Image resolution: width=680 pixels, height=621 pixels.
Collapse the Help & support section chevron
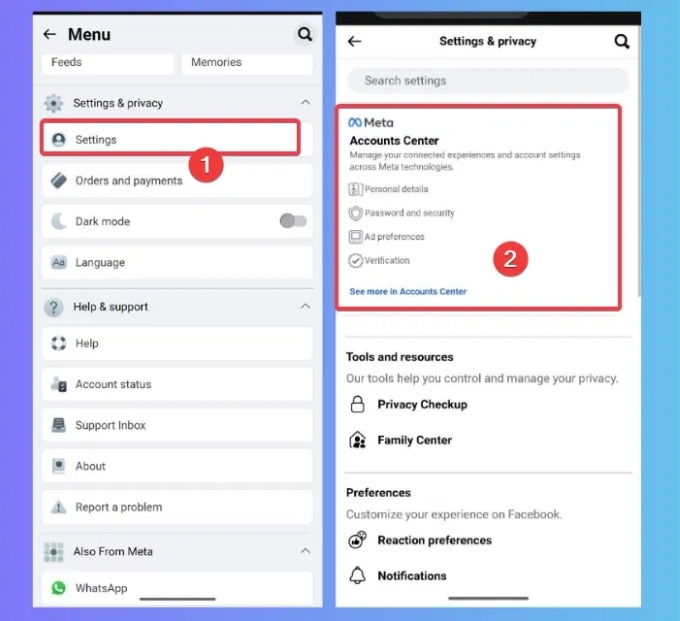[305, 306]
